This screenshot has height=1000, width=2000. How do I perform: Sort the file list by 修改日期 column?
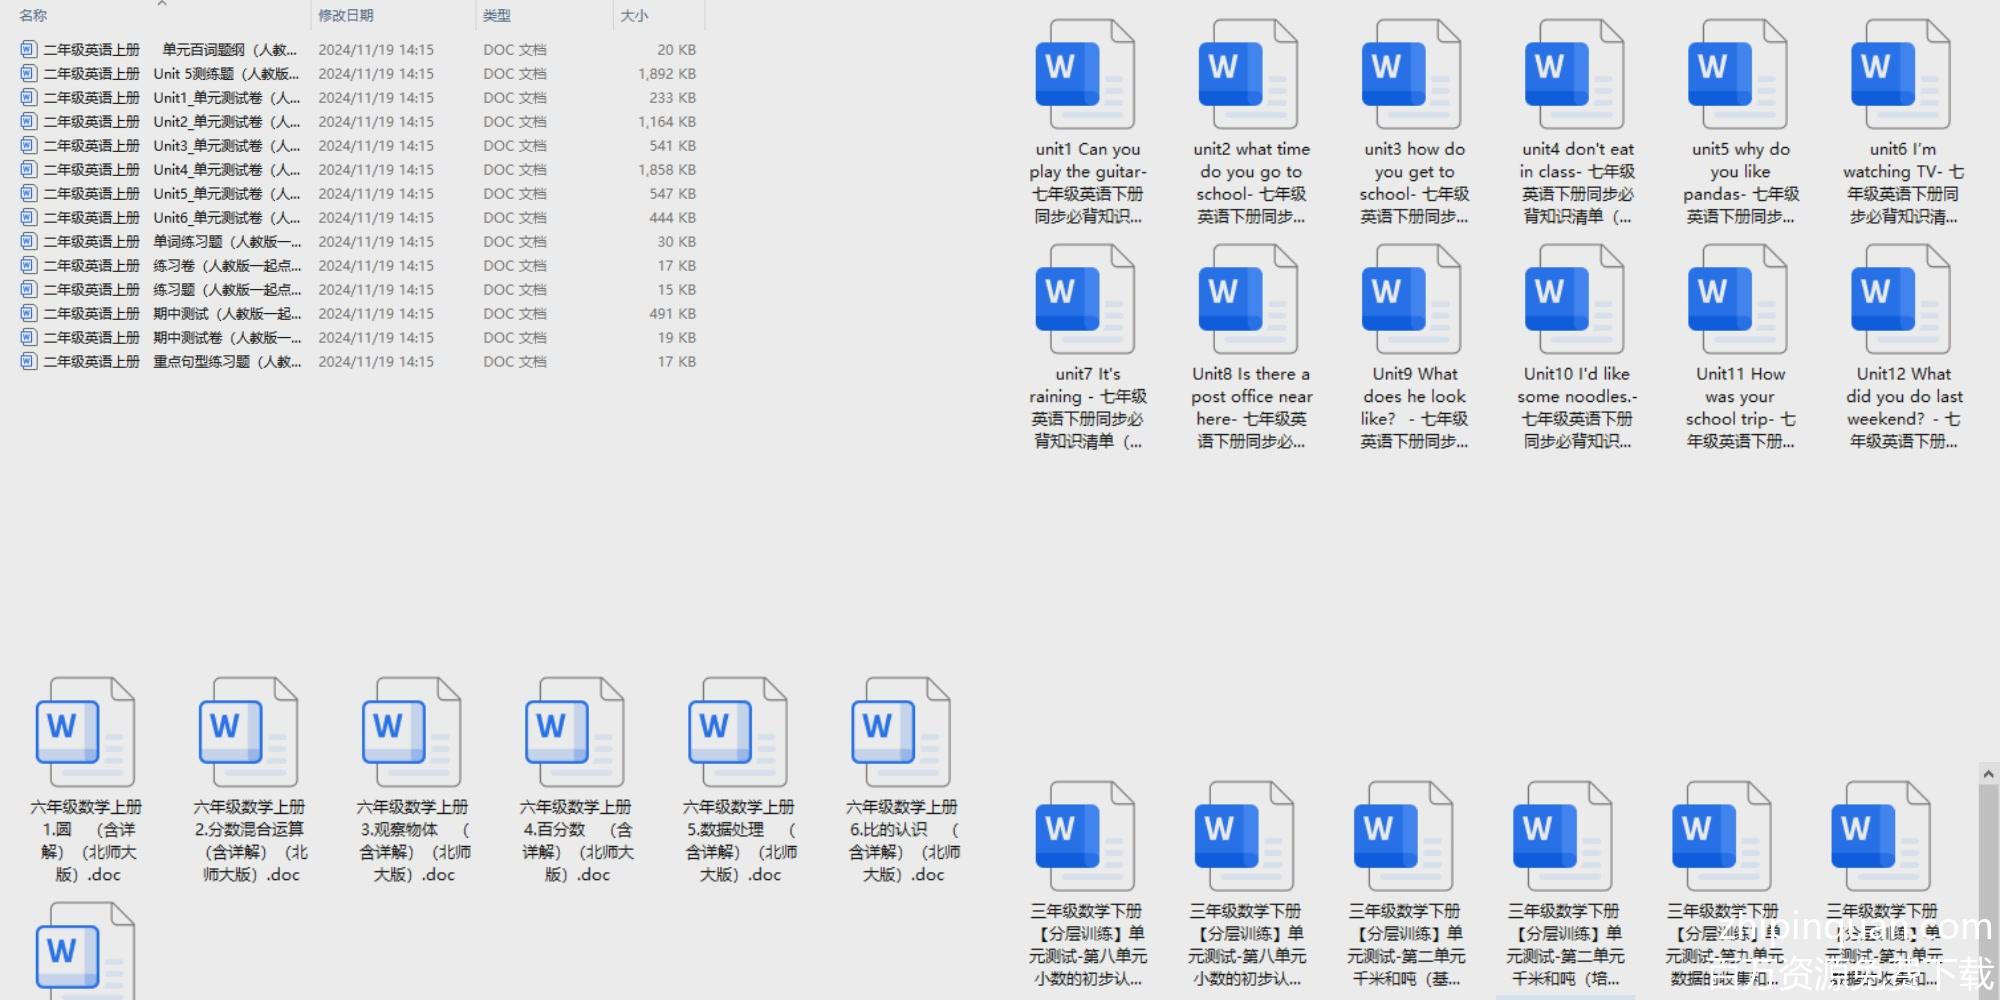point(346,16)
